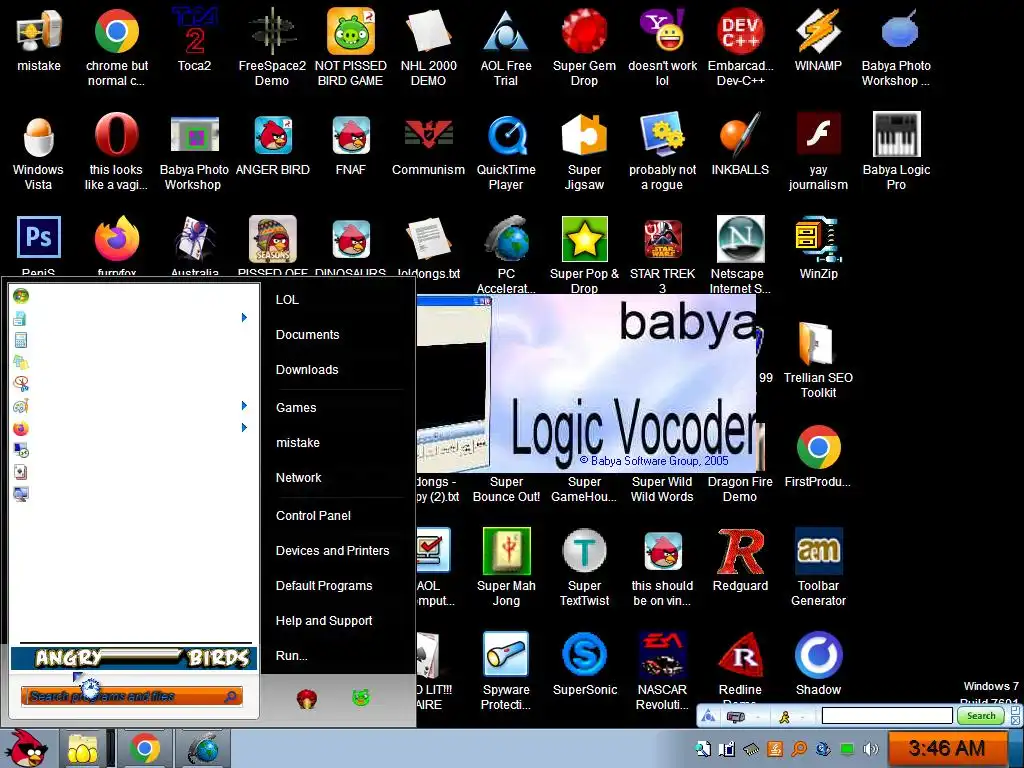This screenshot has width=1024, height=768.
Task: Open the Photoshop Ps desktop icon
Action: (39, 237)
